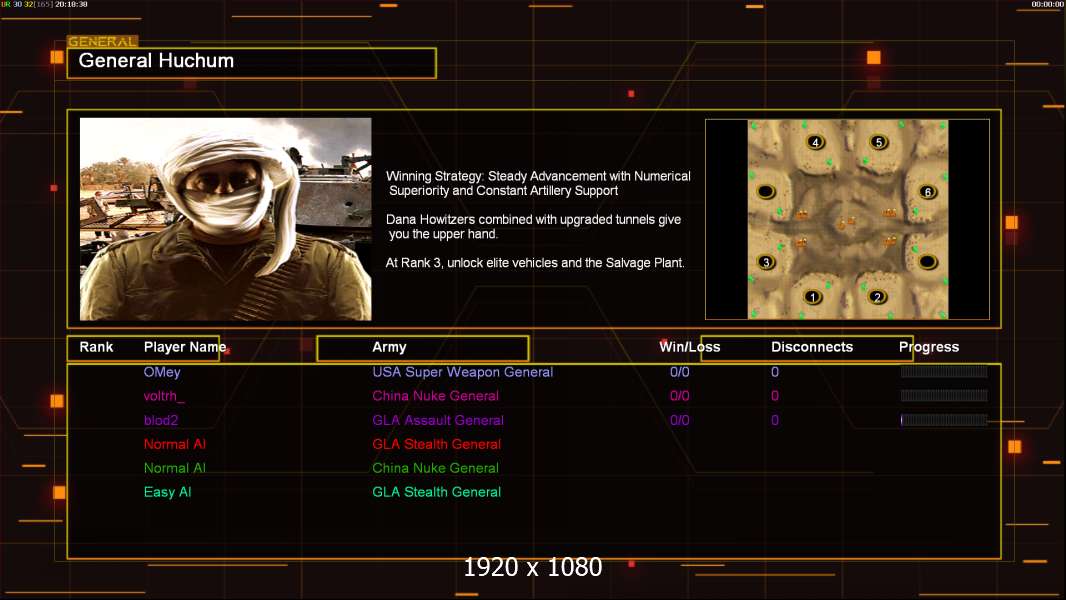The width and height of the screenshot is (1066, 600).
Task: Click the Army column header
Action: (x=389, y=347)
